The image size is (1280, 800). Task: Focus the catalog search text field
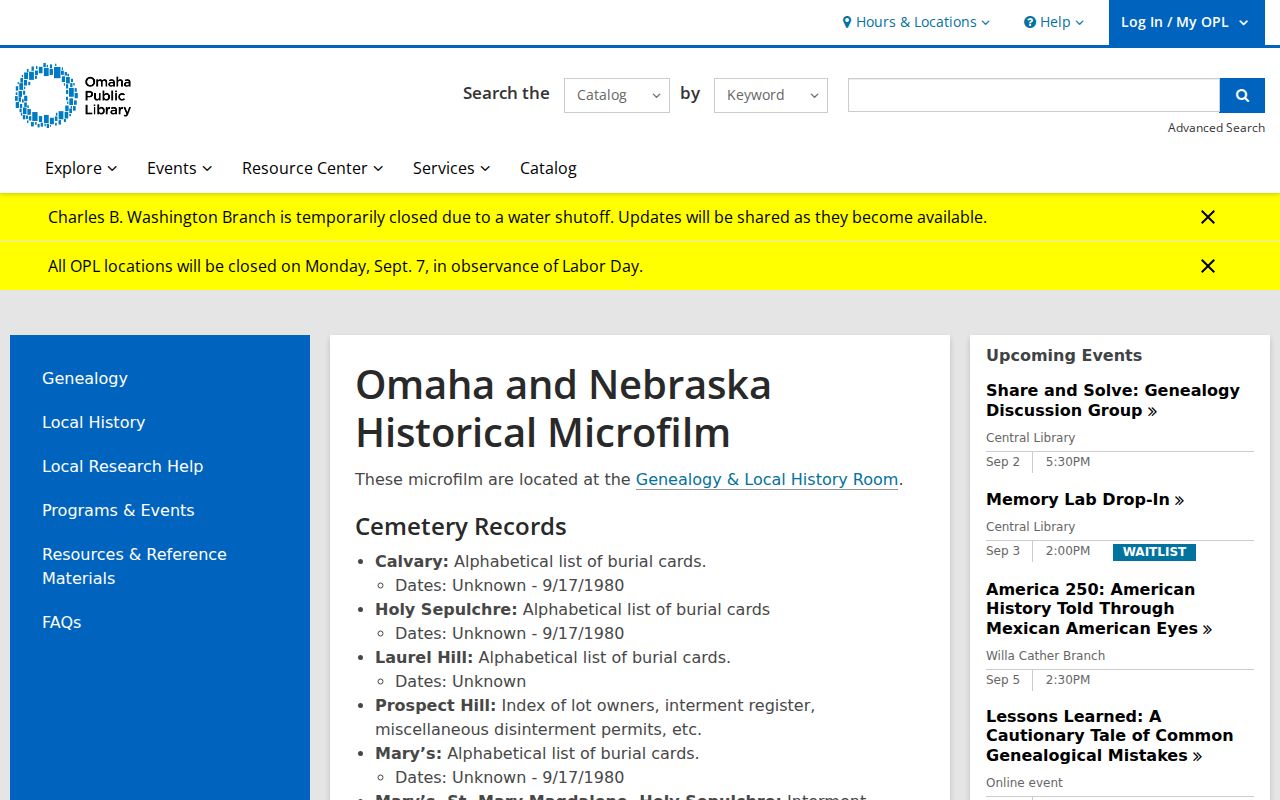pos(1034,95)
